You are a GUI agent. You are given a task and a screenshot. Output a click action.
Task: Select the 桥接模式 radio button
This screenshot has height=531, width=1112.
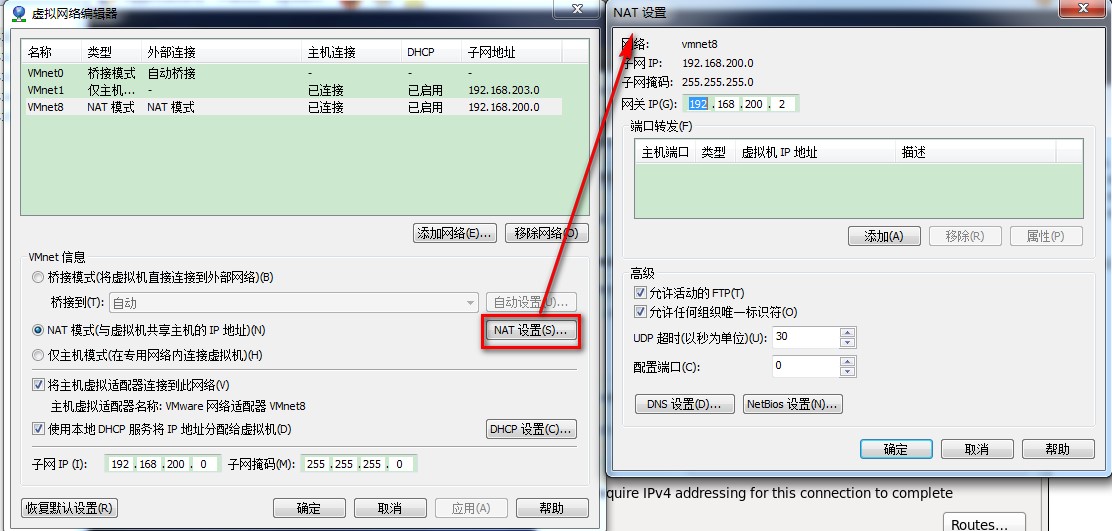click(x=38, y=277)
